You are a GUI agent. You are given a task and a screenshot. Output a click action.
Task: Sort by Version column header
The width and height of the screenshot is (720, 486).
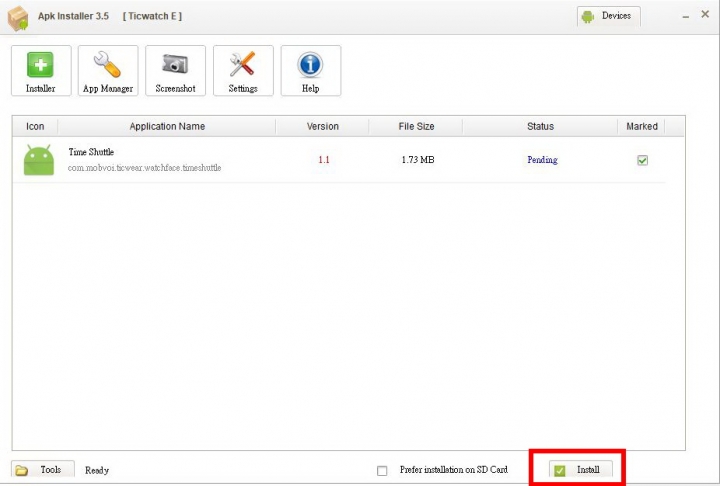click(x=323, y=126)
